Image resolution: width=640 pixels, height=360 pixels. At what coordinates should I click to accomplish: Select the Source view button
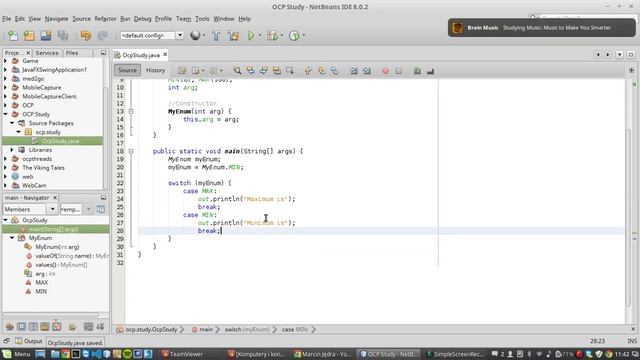127,70
